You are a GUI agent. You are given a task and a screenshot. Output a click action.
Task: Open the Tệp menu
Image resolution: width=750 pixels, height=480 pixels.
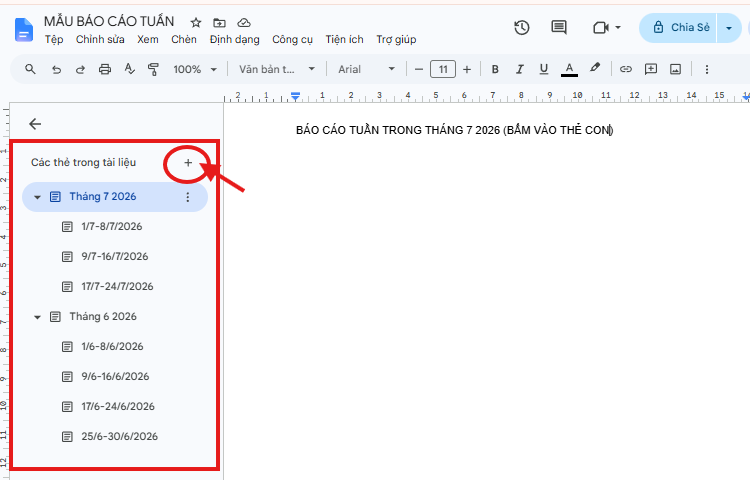point(54,39)
